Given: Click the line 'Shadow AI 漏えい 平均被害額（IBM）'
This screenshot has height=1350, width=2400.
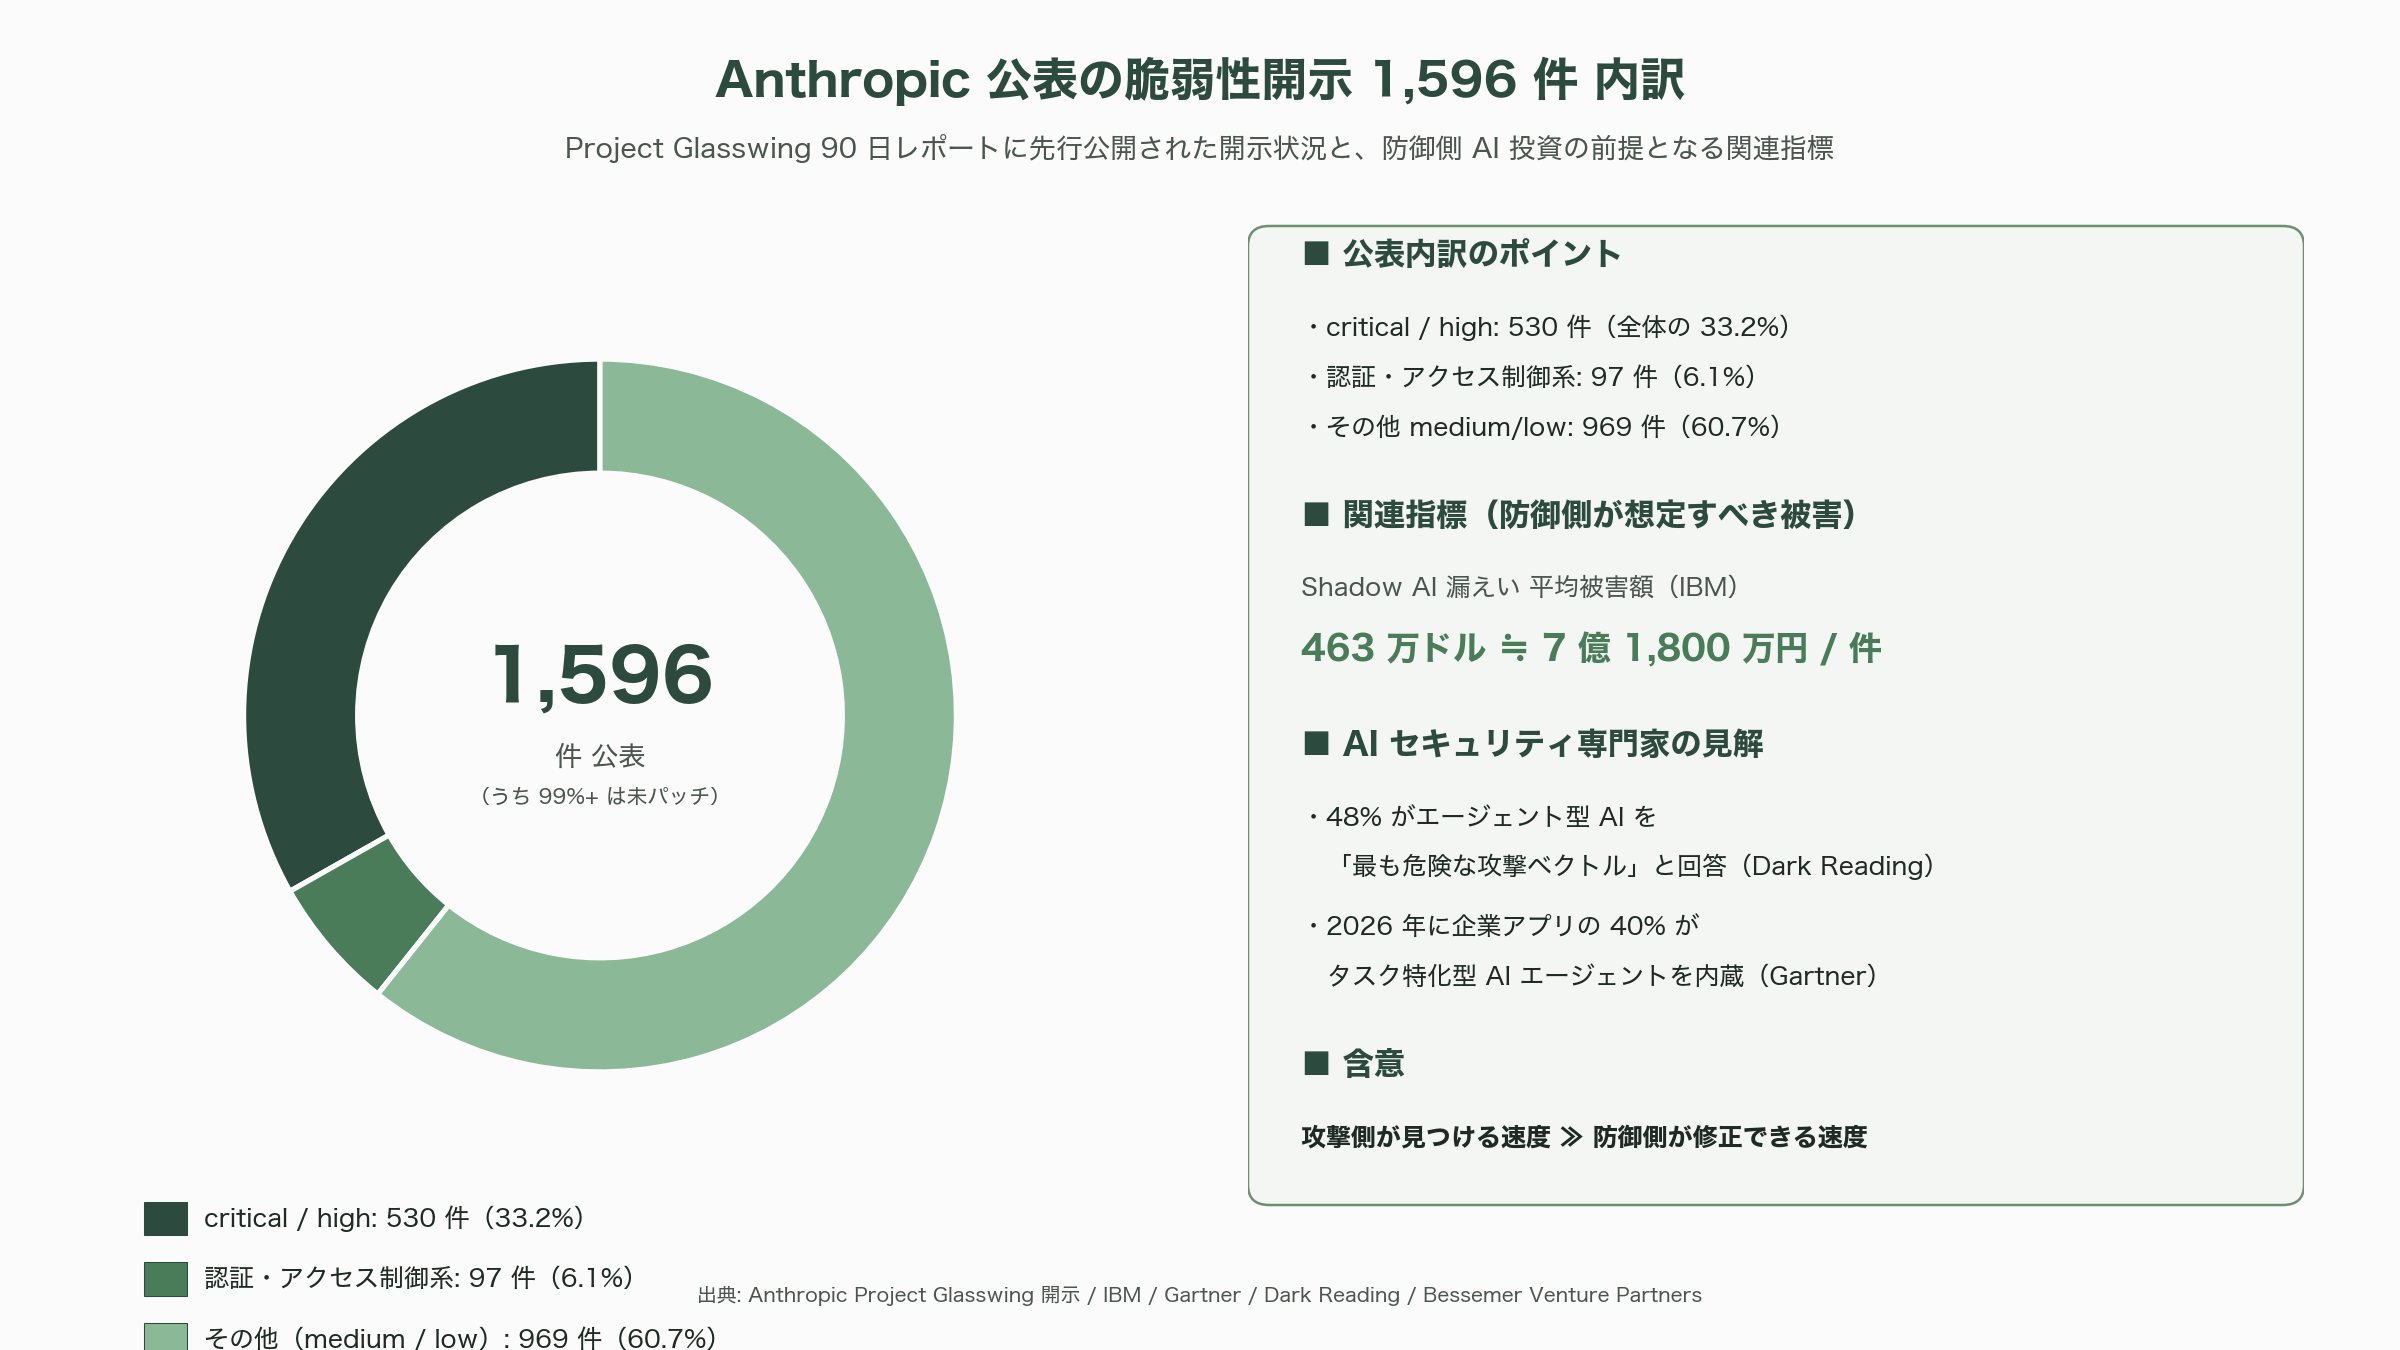Looking at the screenshot, I should [1523, 587].
